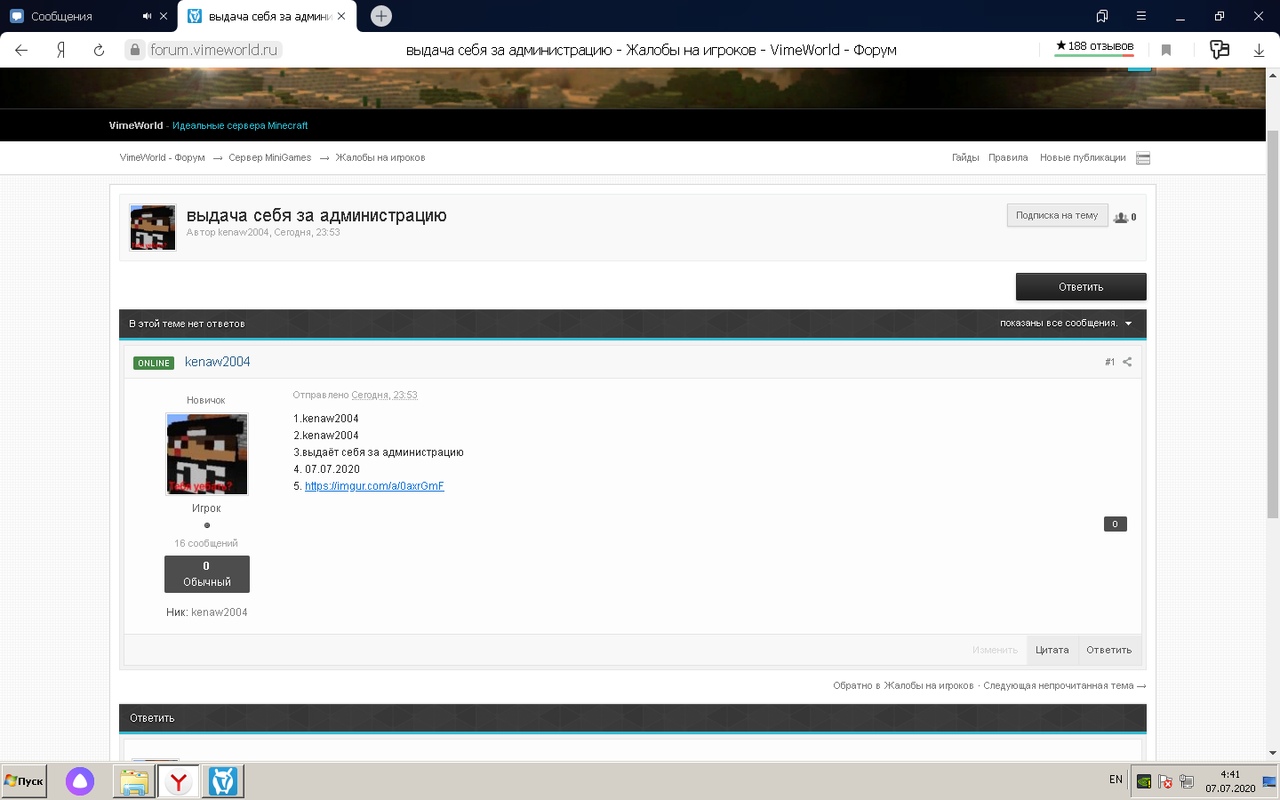The width and height of the screenshot is (1280, 800).
Task: Go to VimeWorld - Форум breadcrumb
Action: coord(162,158)
